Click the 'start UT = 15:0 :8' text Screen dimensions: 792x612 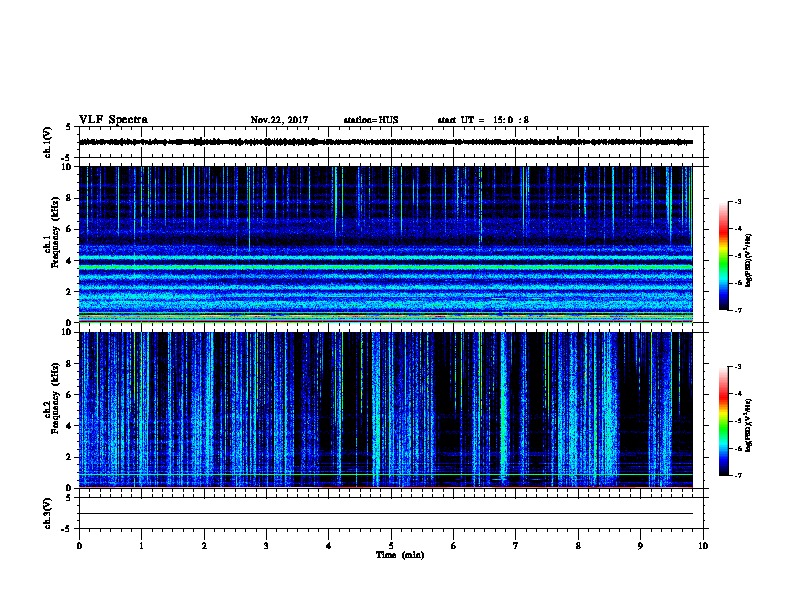tap(483, 120)
